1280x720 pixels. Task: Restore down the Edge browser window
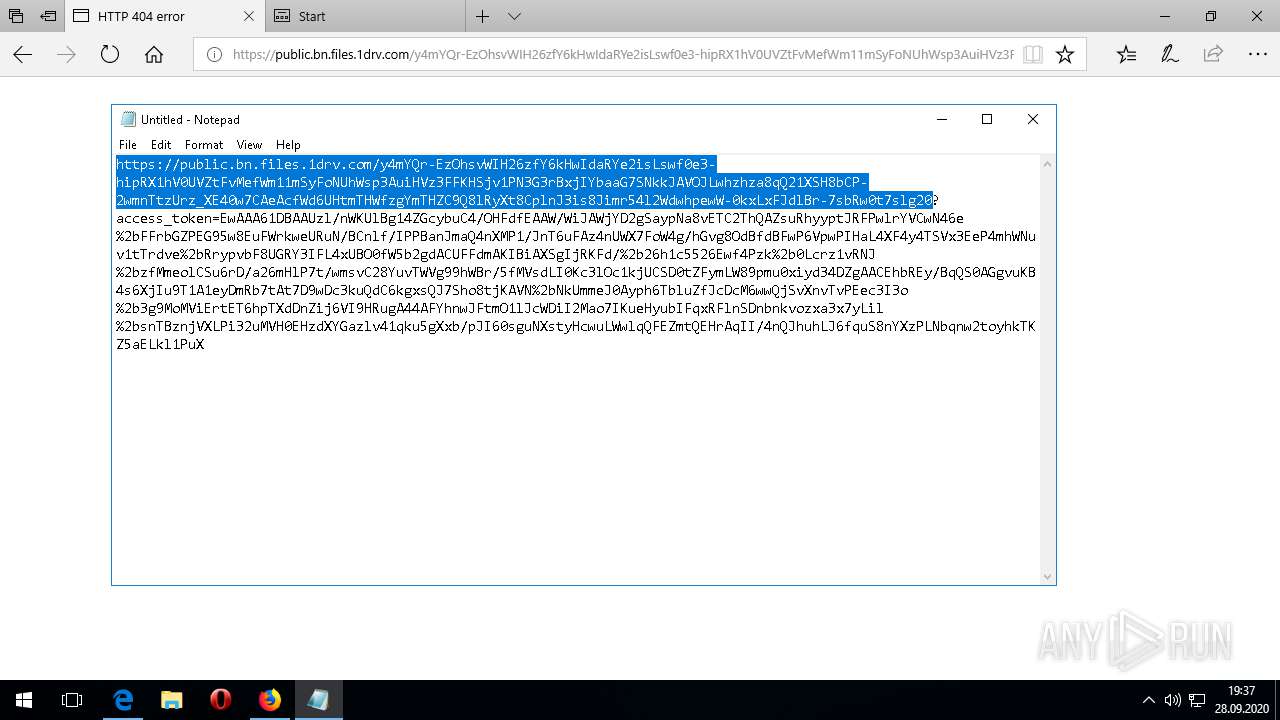(1211, 16)
